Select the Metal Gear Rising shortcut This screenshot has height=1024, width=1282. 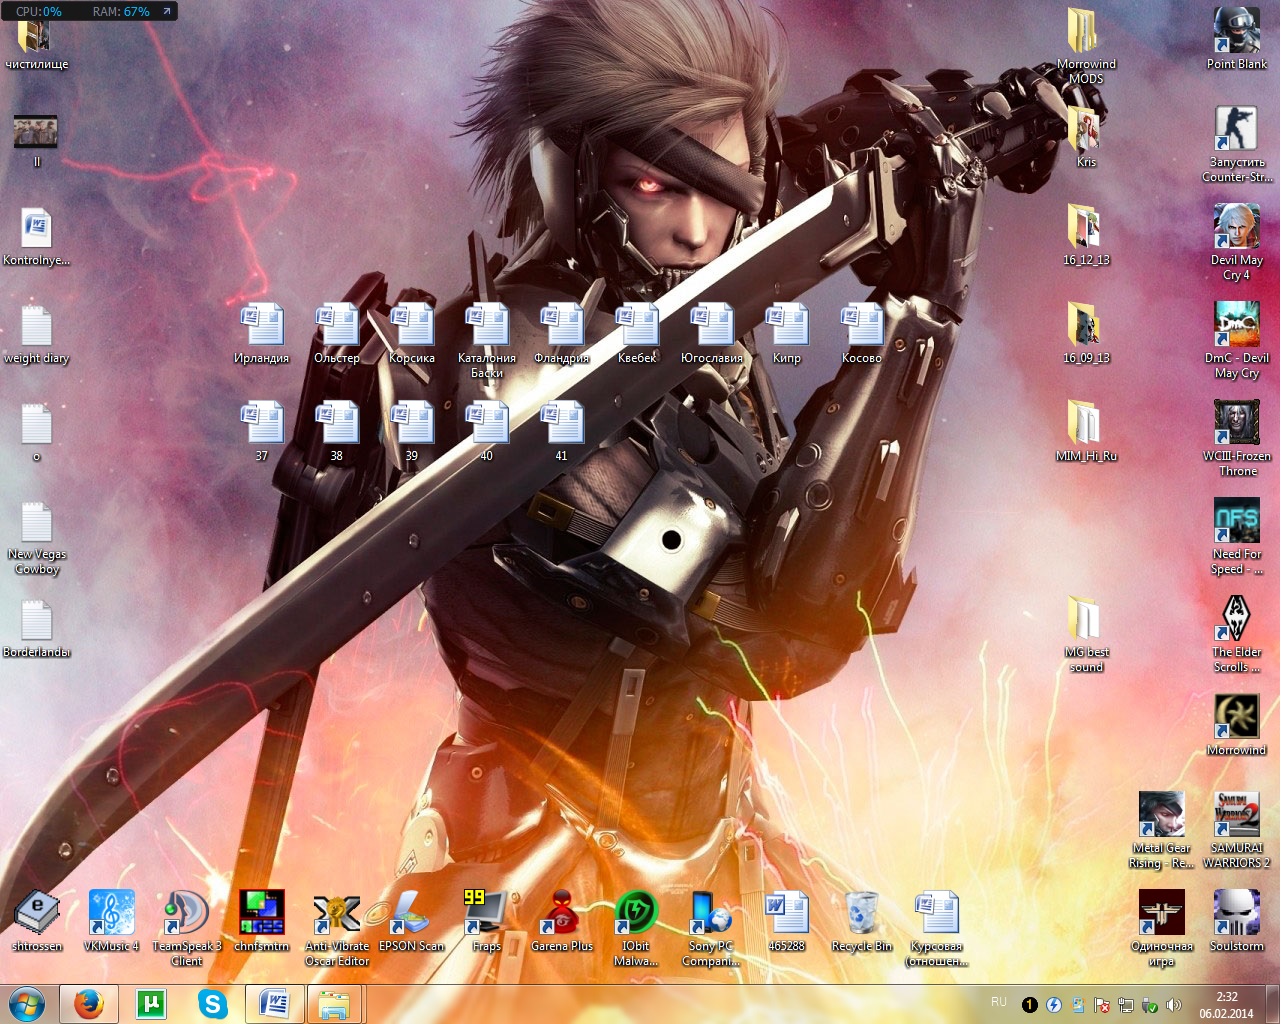coord(1161,816)
